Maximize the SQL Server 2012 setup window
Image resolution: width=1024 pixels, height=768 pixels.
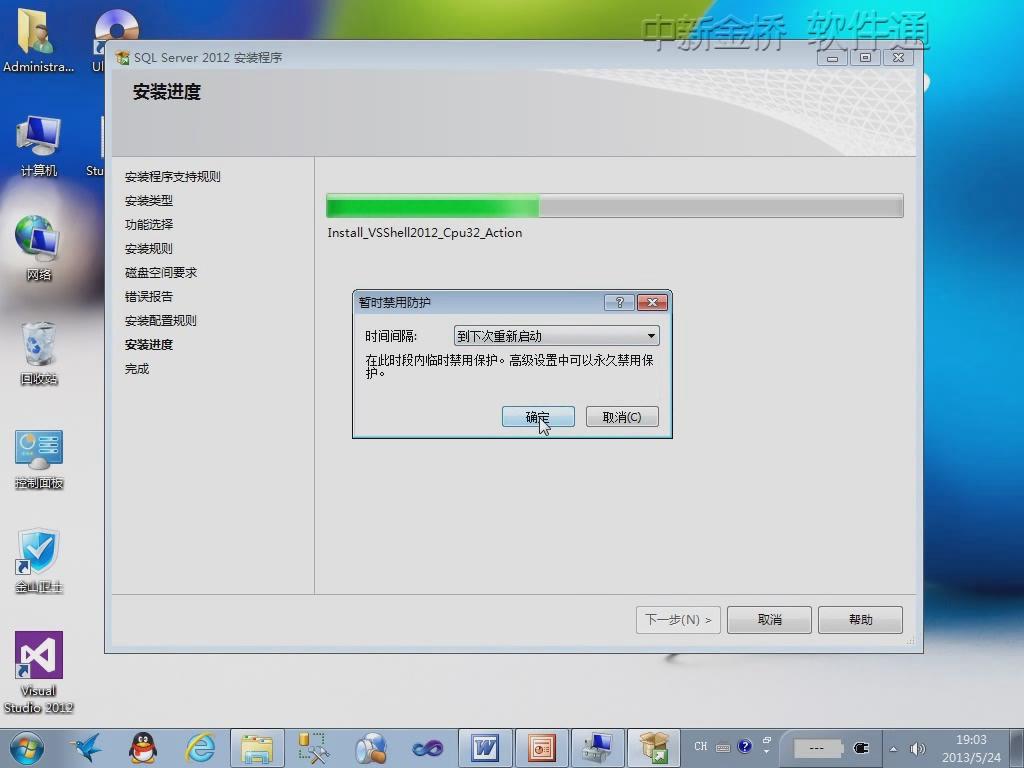click(865, 58)
